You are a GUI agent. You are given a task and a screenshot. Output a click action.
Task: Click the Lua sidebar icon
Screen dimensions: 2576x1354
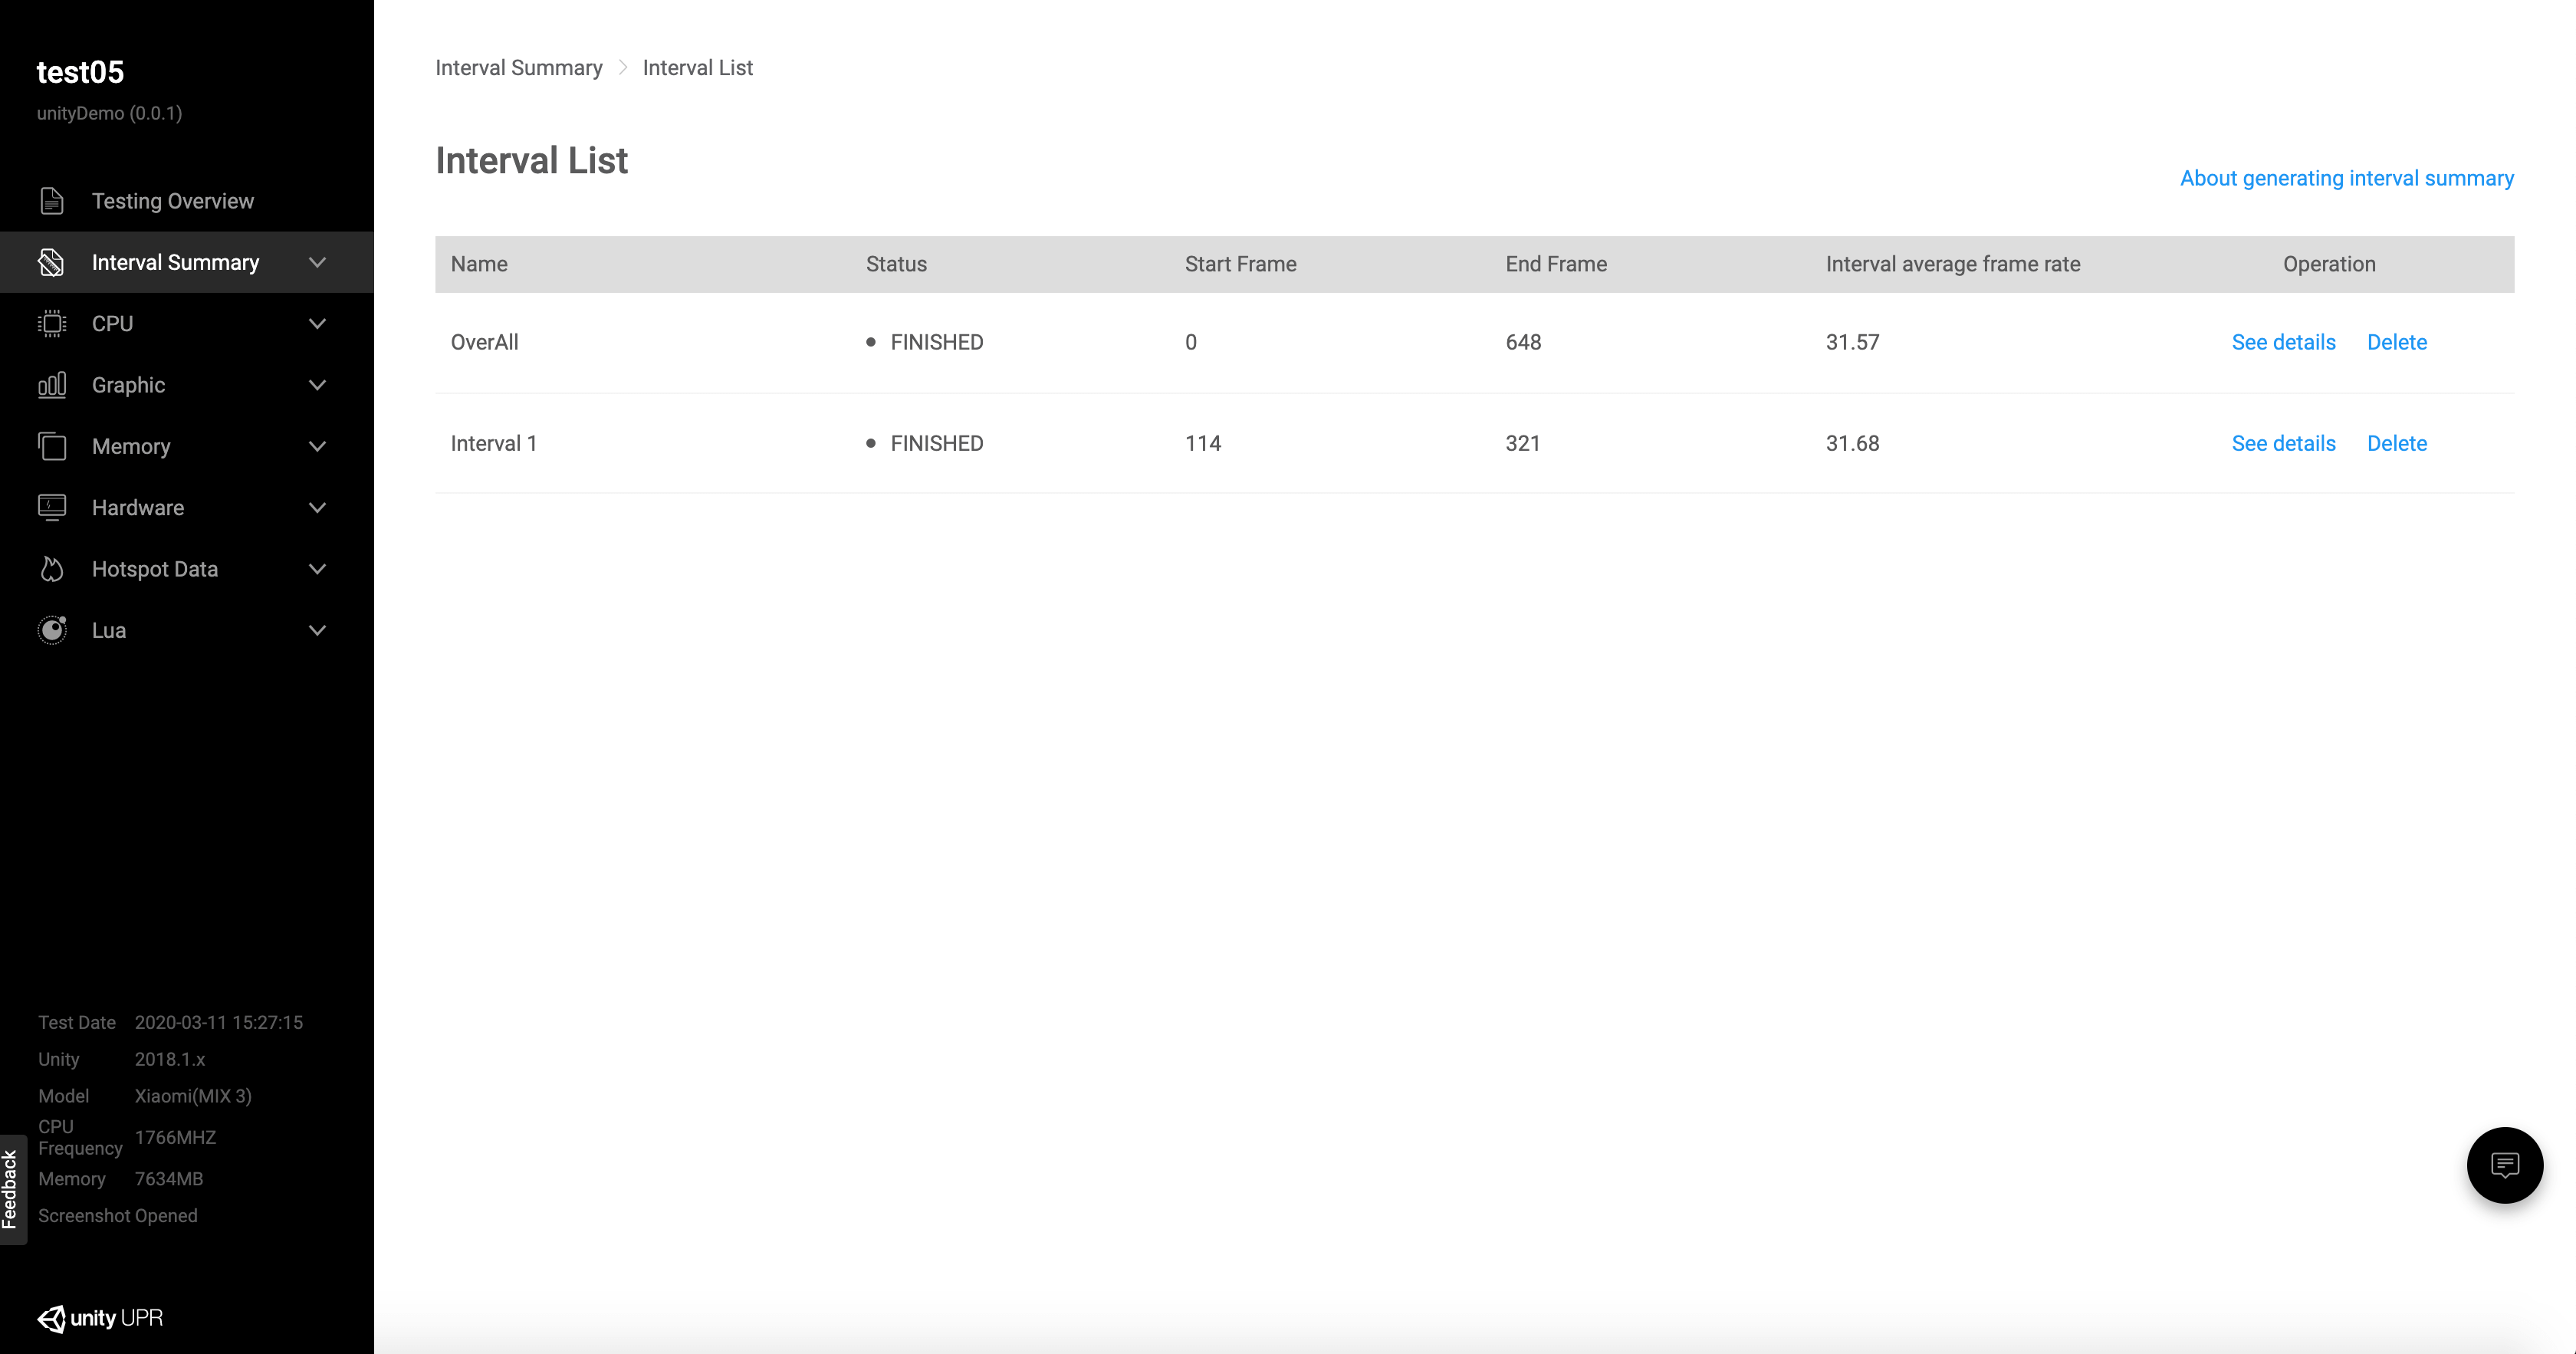(x=52, y=630)
